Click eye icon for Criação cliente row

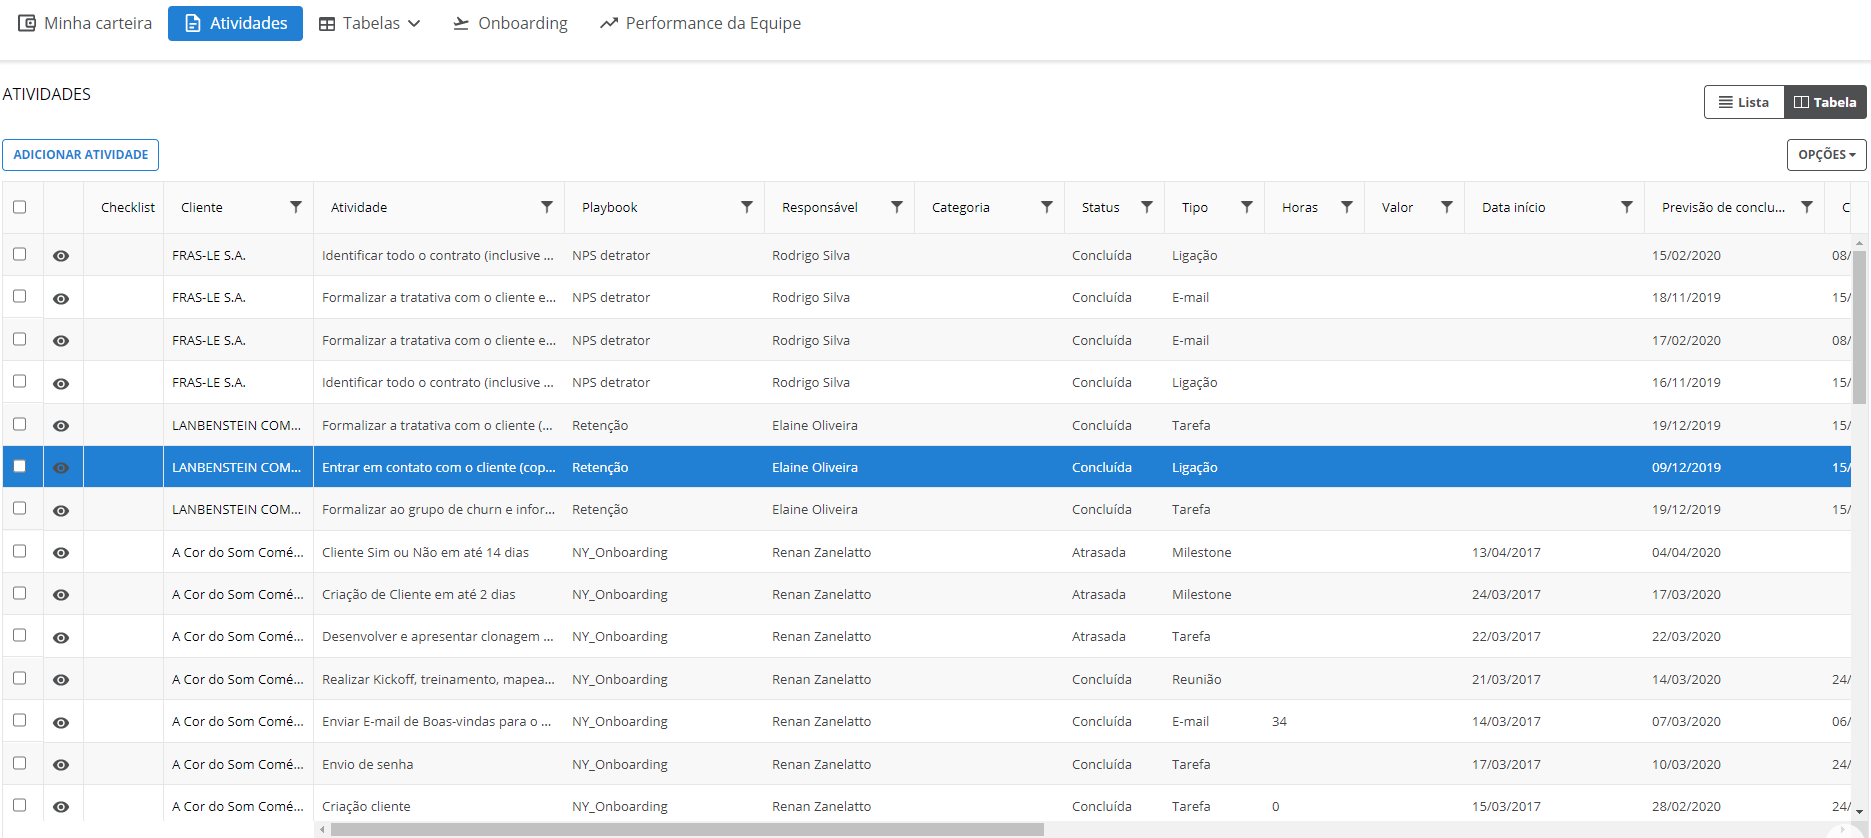(61, 807)
